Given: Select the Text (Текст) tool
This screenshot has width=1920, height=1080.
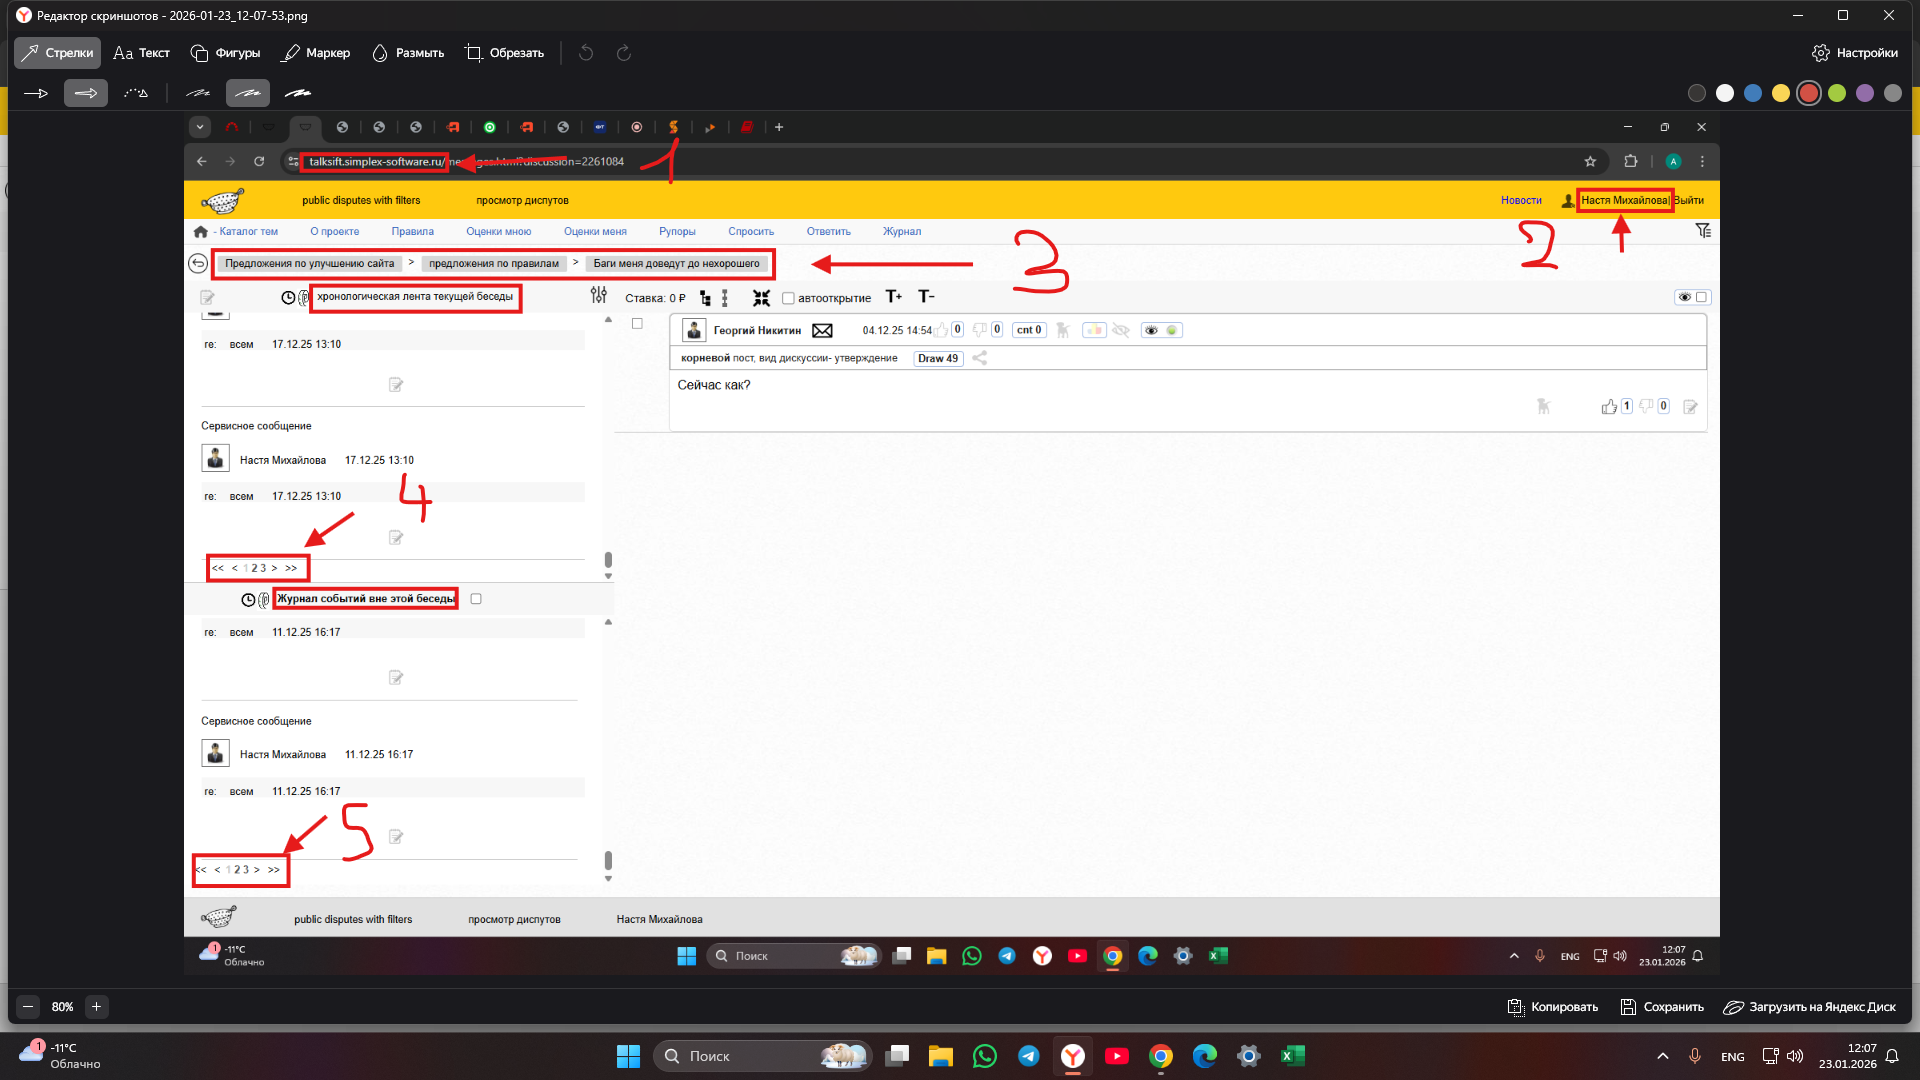Looking at the screenshot, I should [x=141, y=53].
